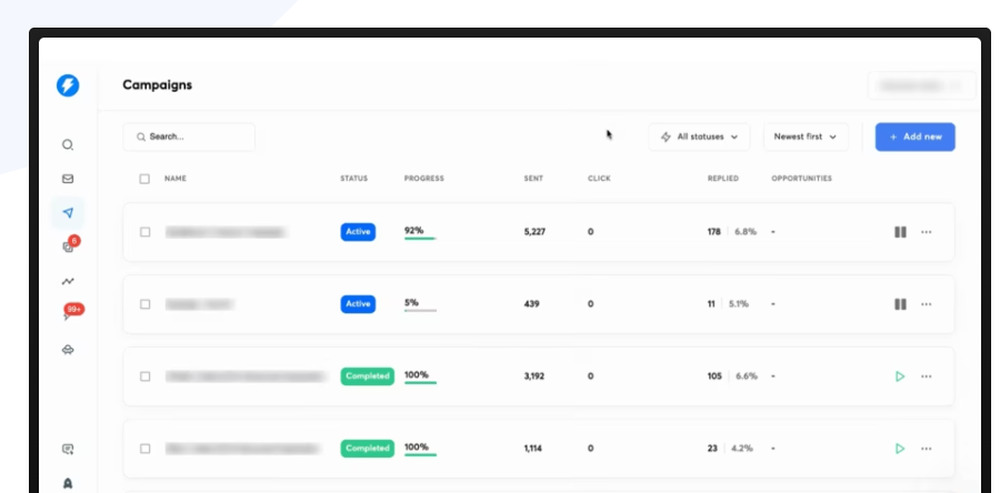
Task: Open more options for 3,192 sent campaign
Action: (x=926, y=376)
